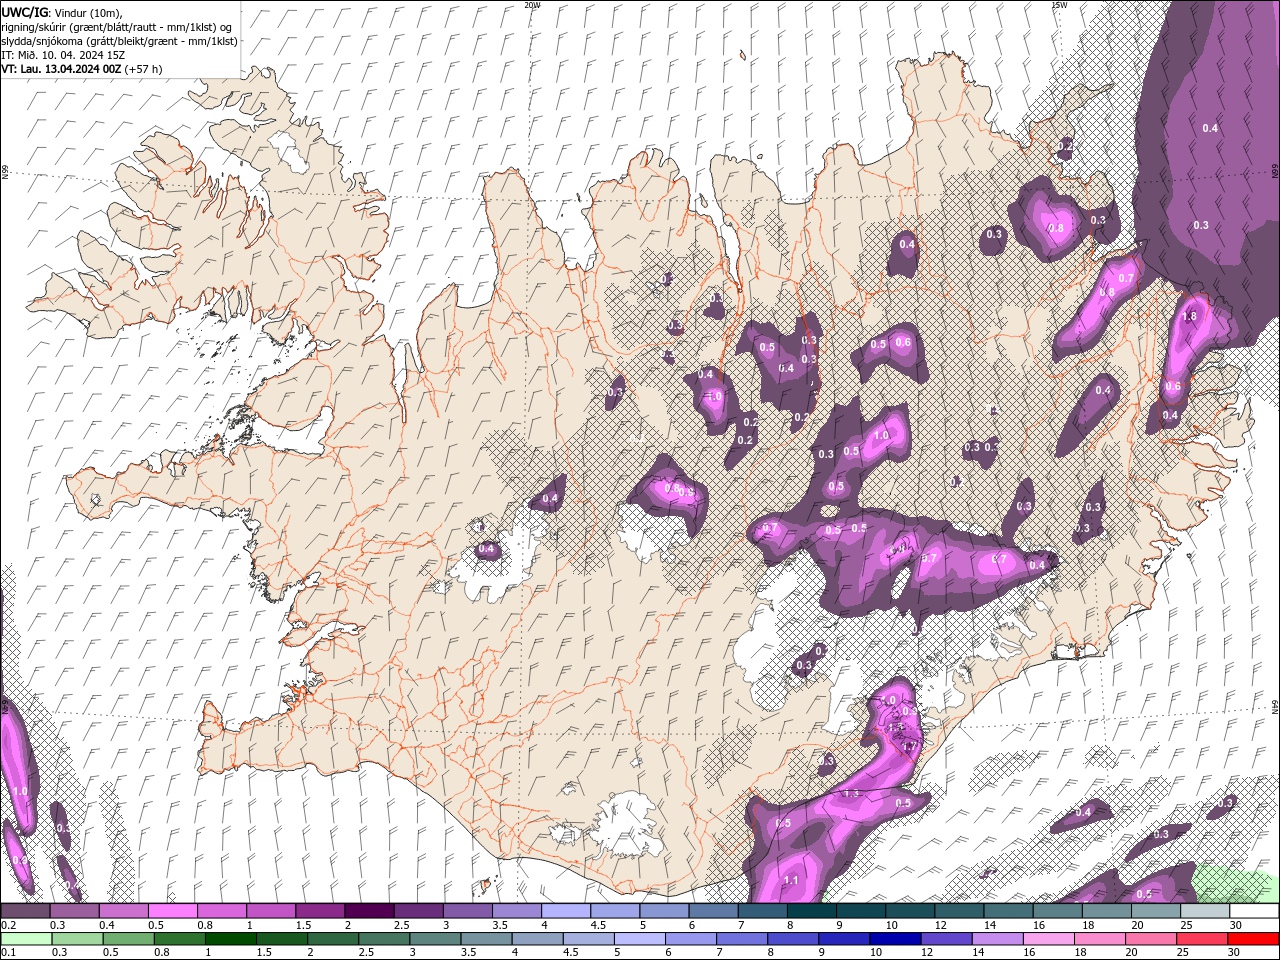Pick the light grey swatch labeled 25
Image resolution: width=1280 pixels, height=960 pixels.
point(1205,911)
